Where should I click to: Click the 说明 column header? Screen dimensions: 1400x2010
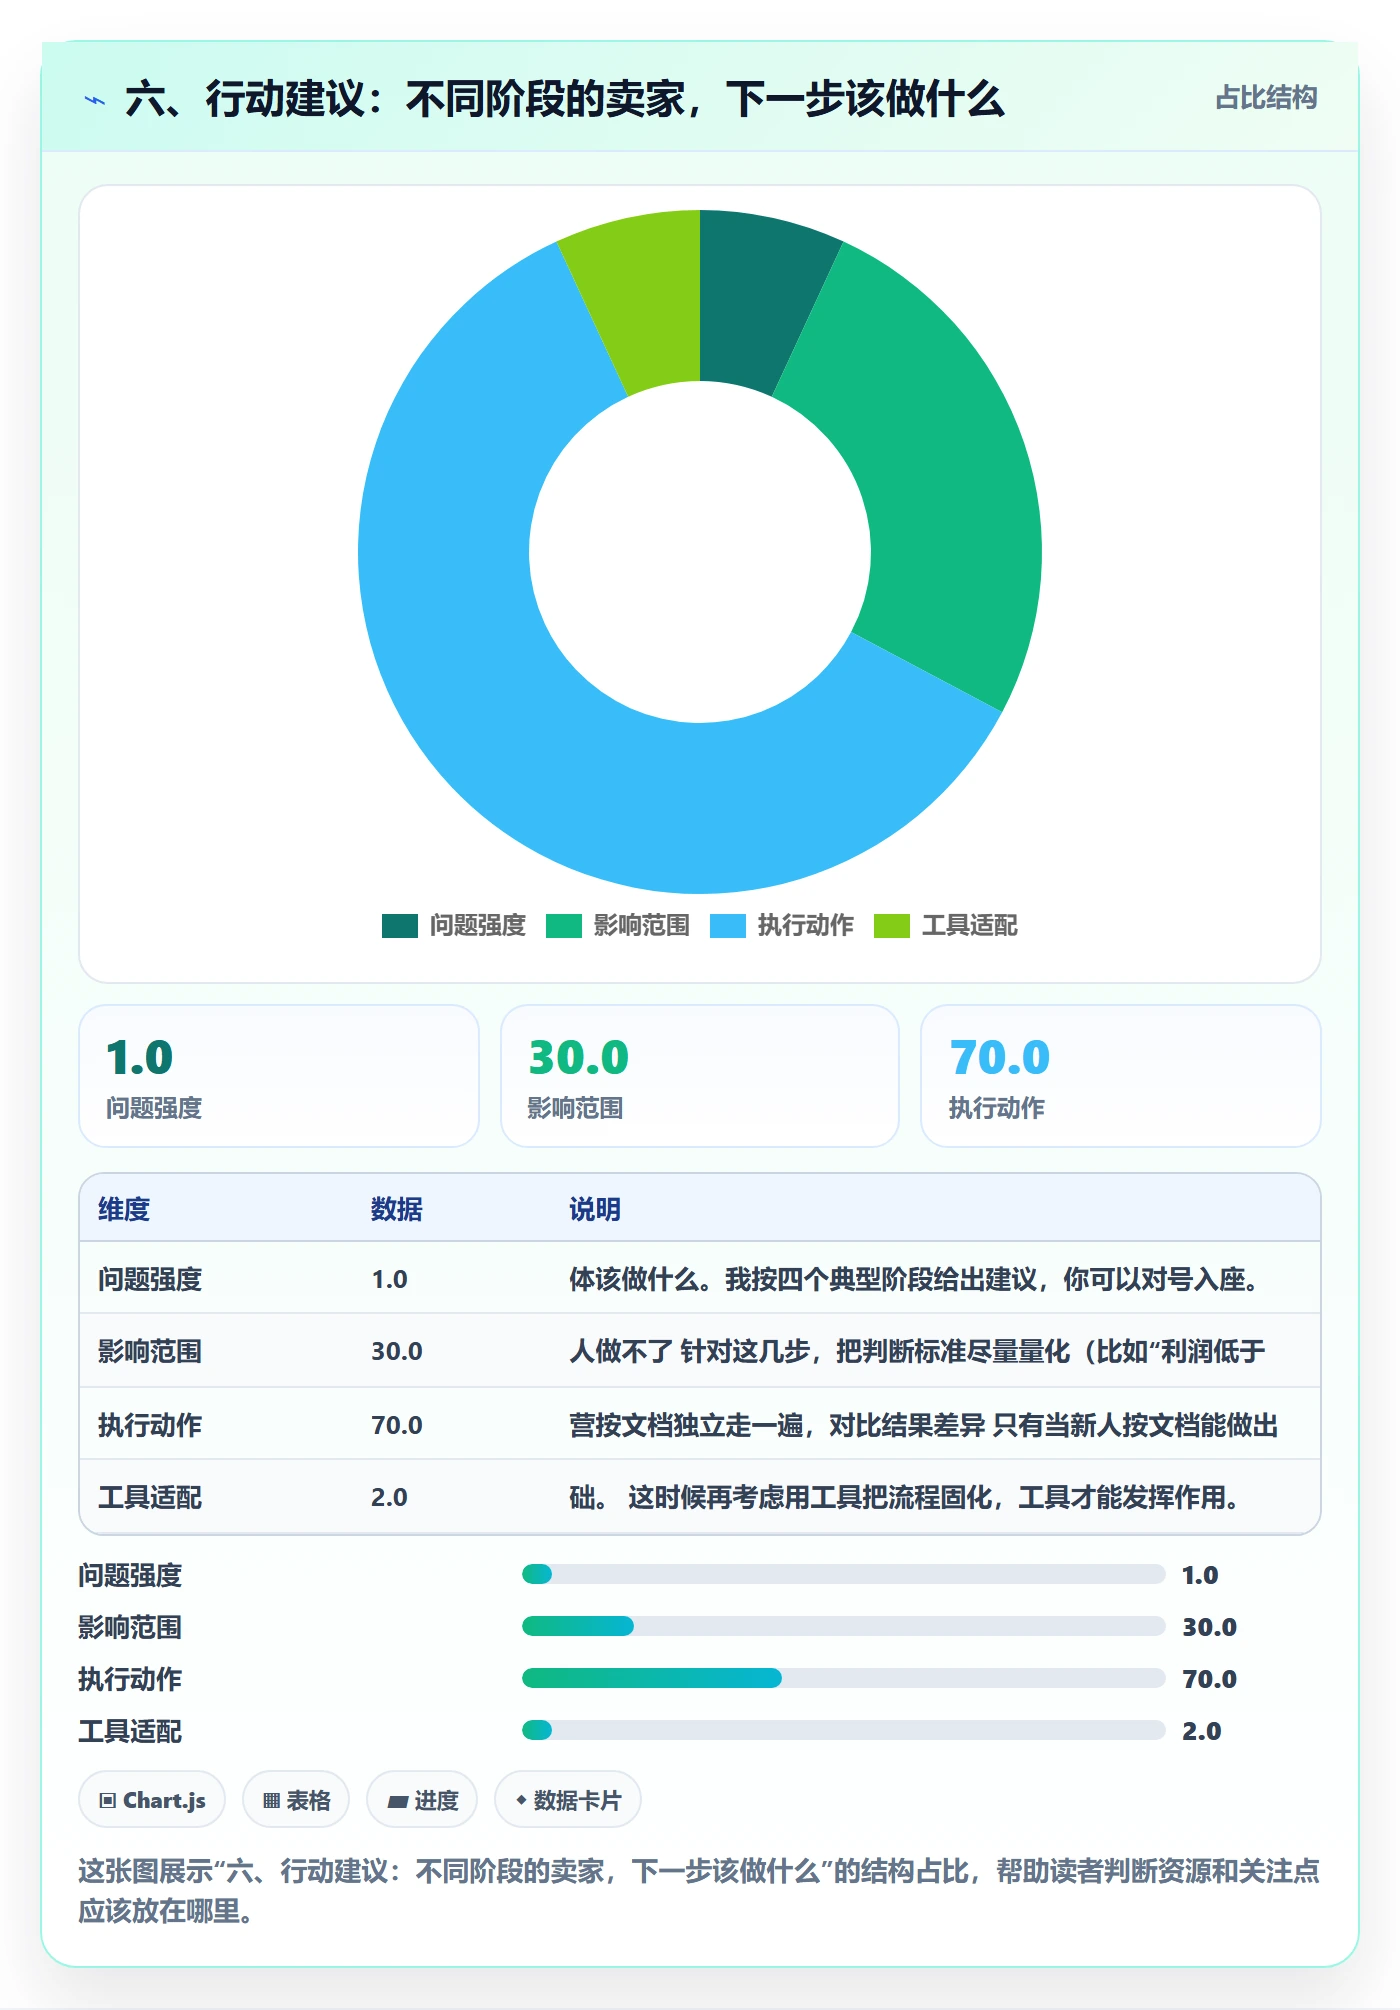pyautogui.click(x=595, y=1209)
